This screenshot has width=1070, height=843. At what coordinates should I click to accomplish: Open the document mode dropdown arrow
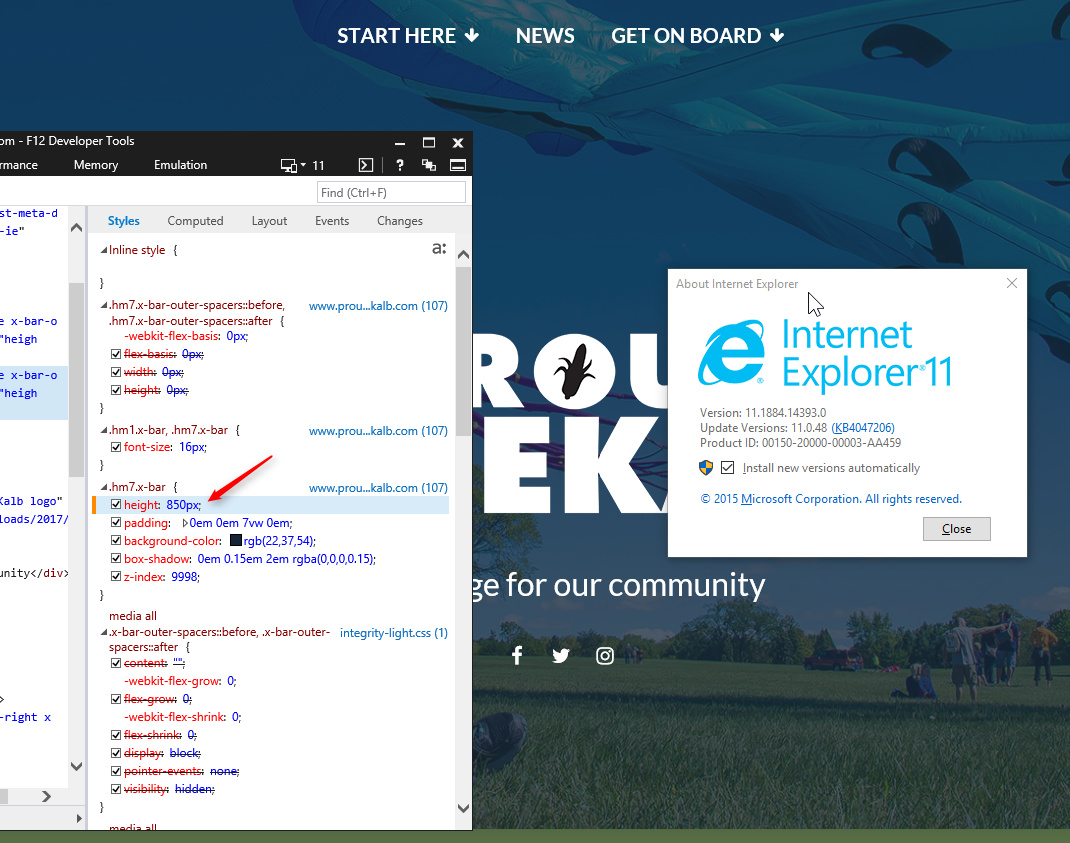(x=301, y=165)
